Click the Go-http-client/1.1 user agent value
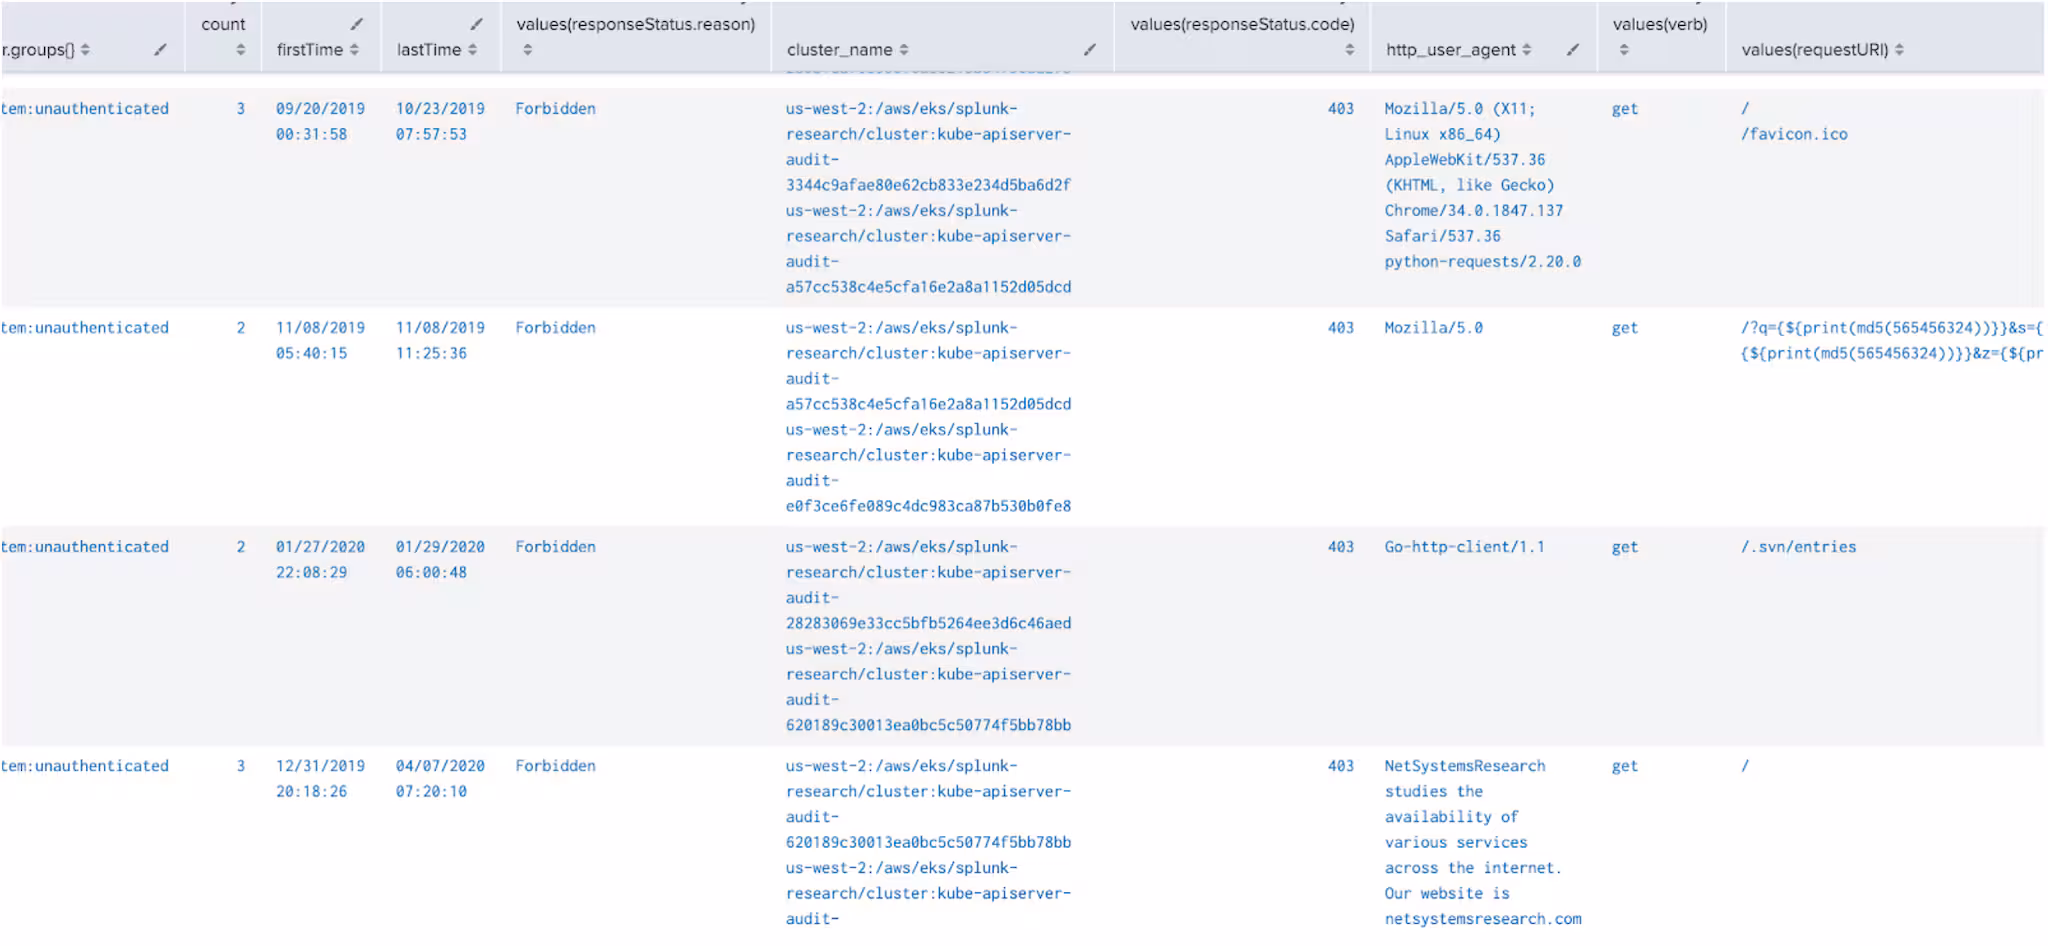 (1464, 547)
